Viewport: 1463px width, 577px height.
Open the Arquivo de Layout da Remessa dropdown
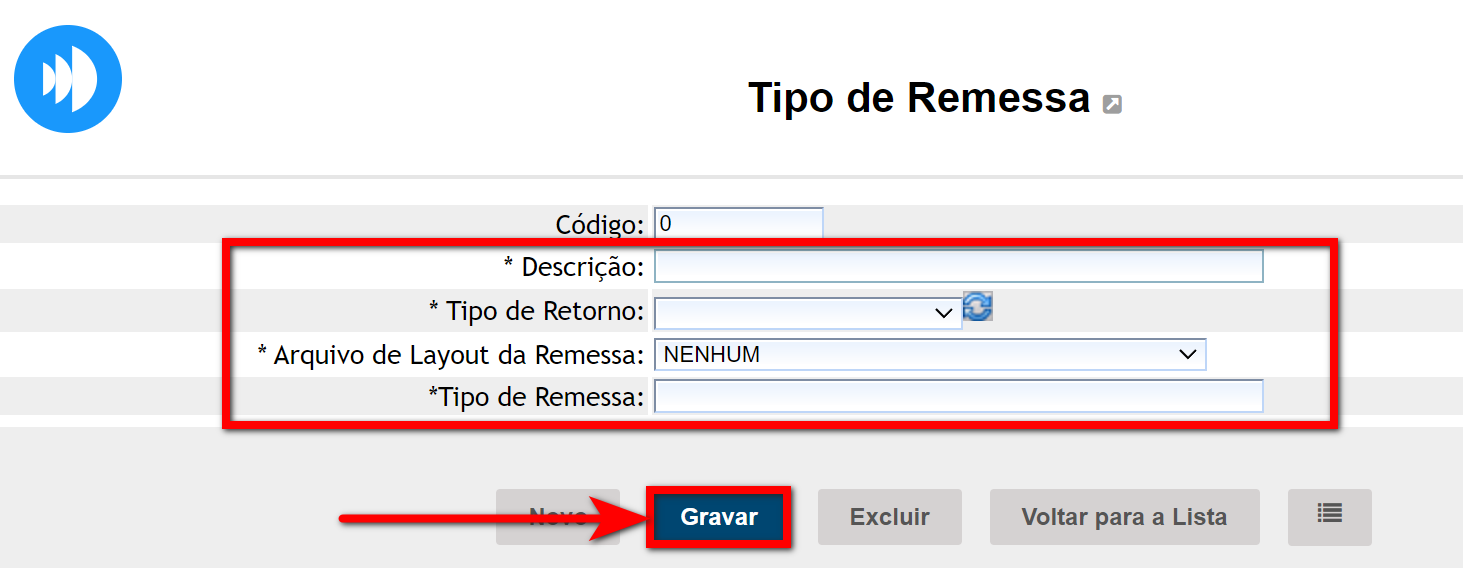[x=929, y=354]
